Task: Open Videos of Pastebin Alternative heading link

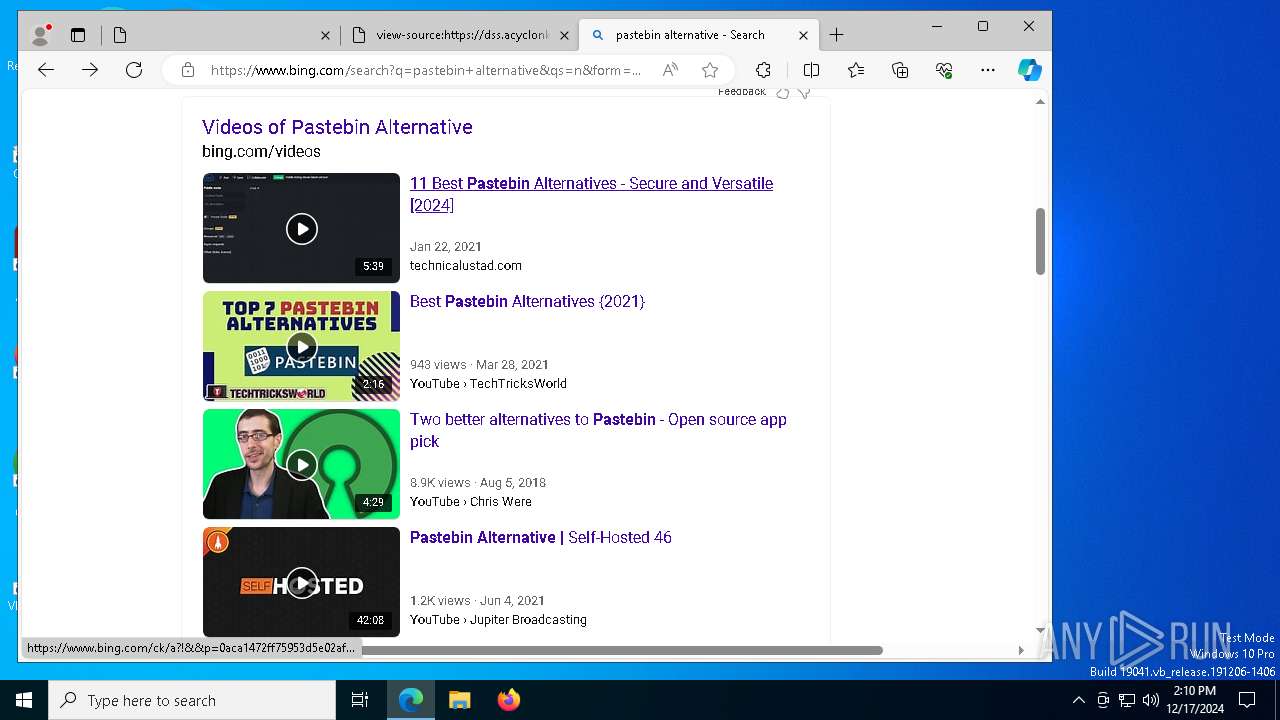Action: pyautogui.click(x=337, y=127)
